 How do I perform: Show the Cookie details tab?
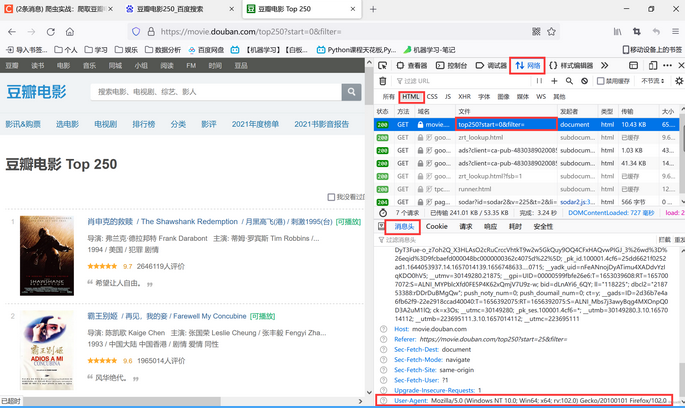point(437,226)
